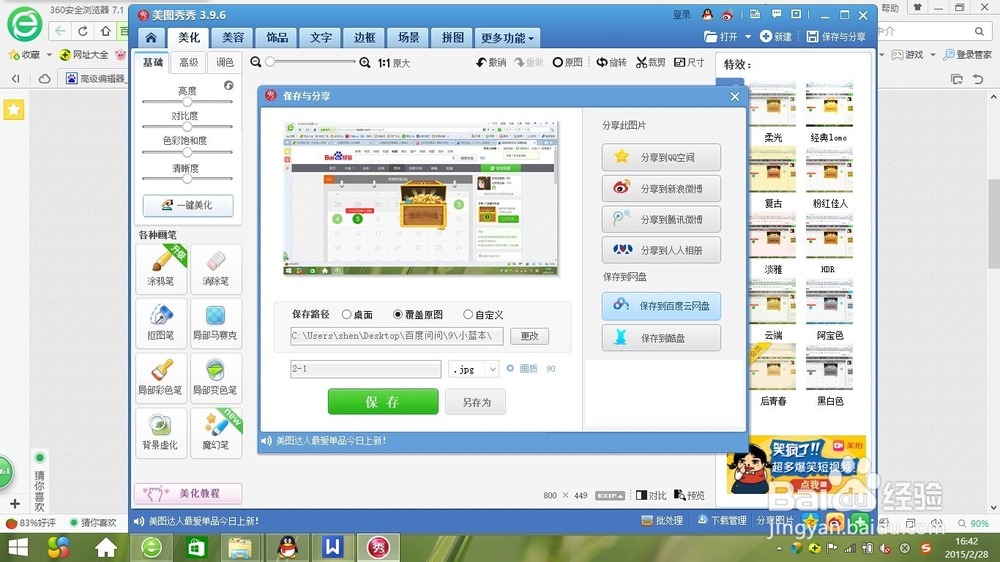Click the 更改 path button
This screenshot has width=1000, height=562.
click(x=529, y=336)
